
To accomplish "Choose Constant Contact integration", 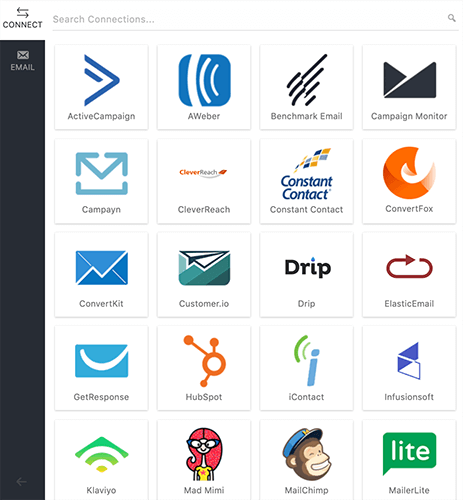I will pyautogui.click(x=306, y=181).
